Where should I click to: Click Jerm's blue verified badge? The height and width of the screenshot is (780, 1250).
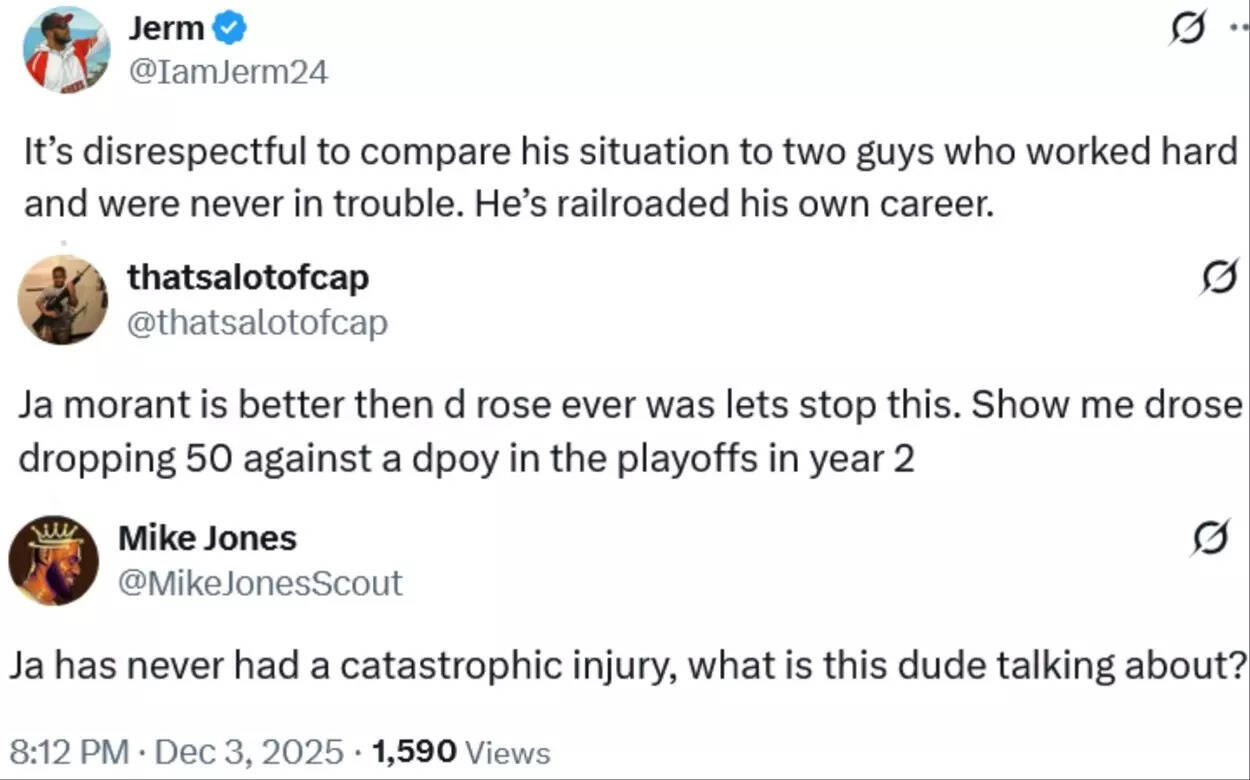tap(231, 28)
